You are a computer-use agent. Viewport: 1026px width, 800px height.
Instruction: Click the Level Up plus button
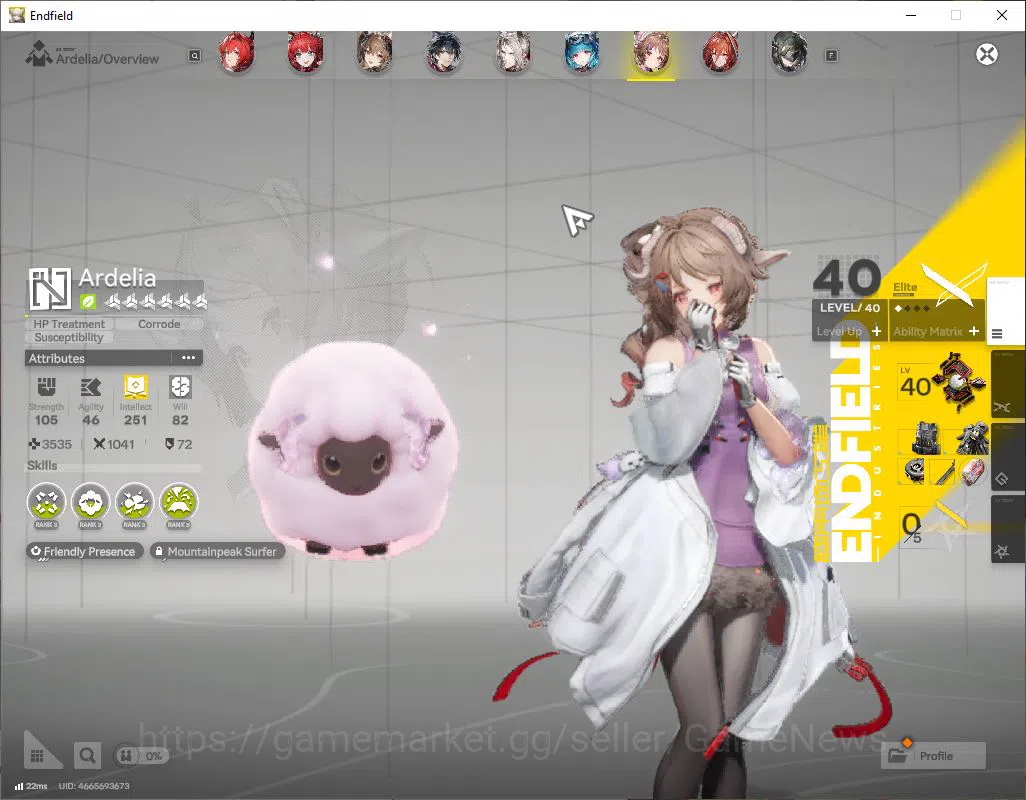pos(876,332)
